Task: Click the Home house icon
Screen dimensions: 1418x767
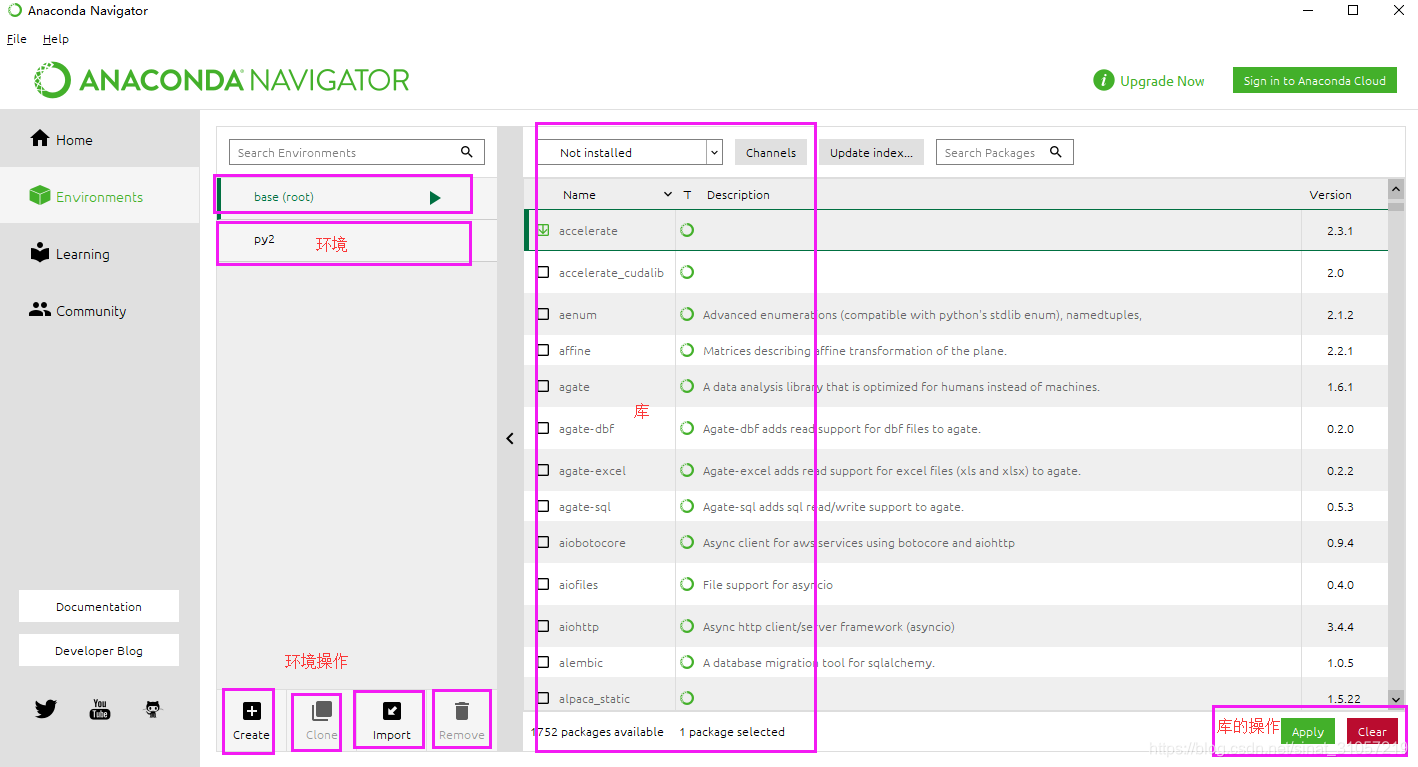Action: coord(40,138)
